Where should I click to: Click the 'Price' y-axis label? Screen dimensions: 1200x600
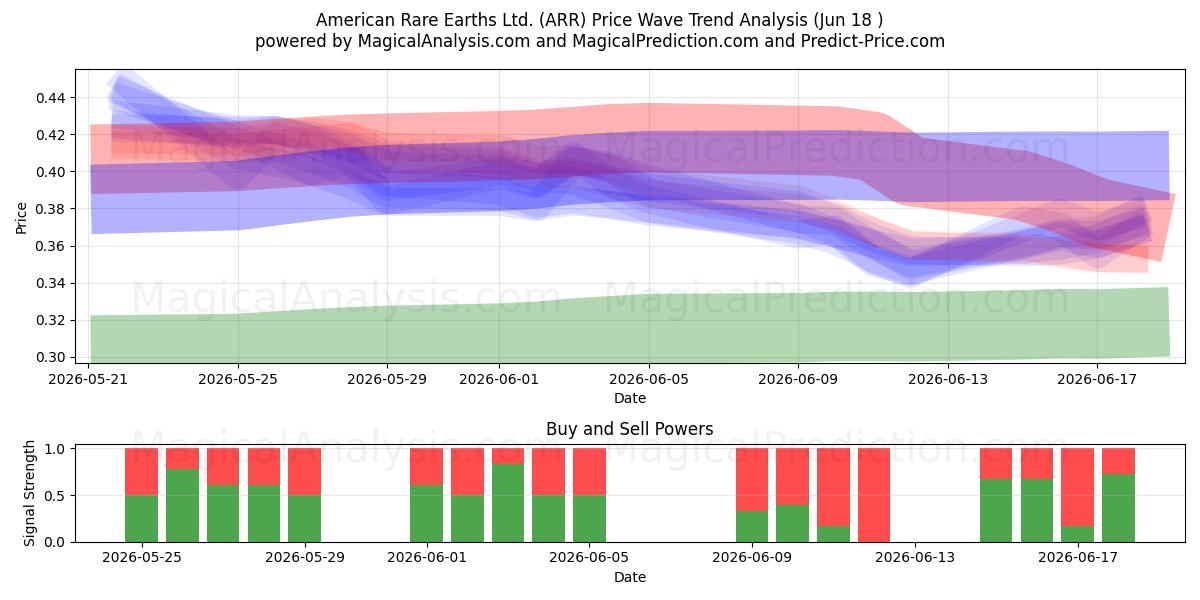pos(22,217)
